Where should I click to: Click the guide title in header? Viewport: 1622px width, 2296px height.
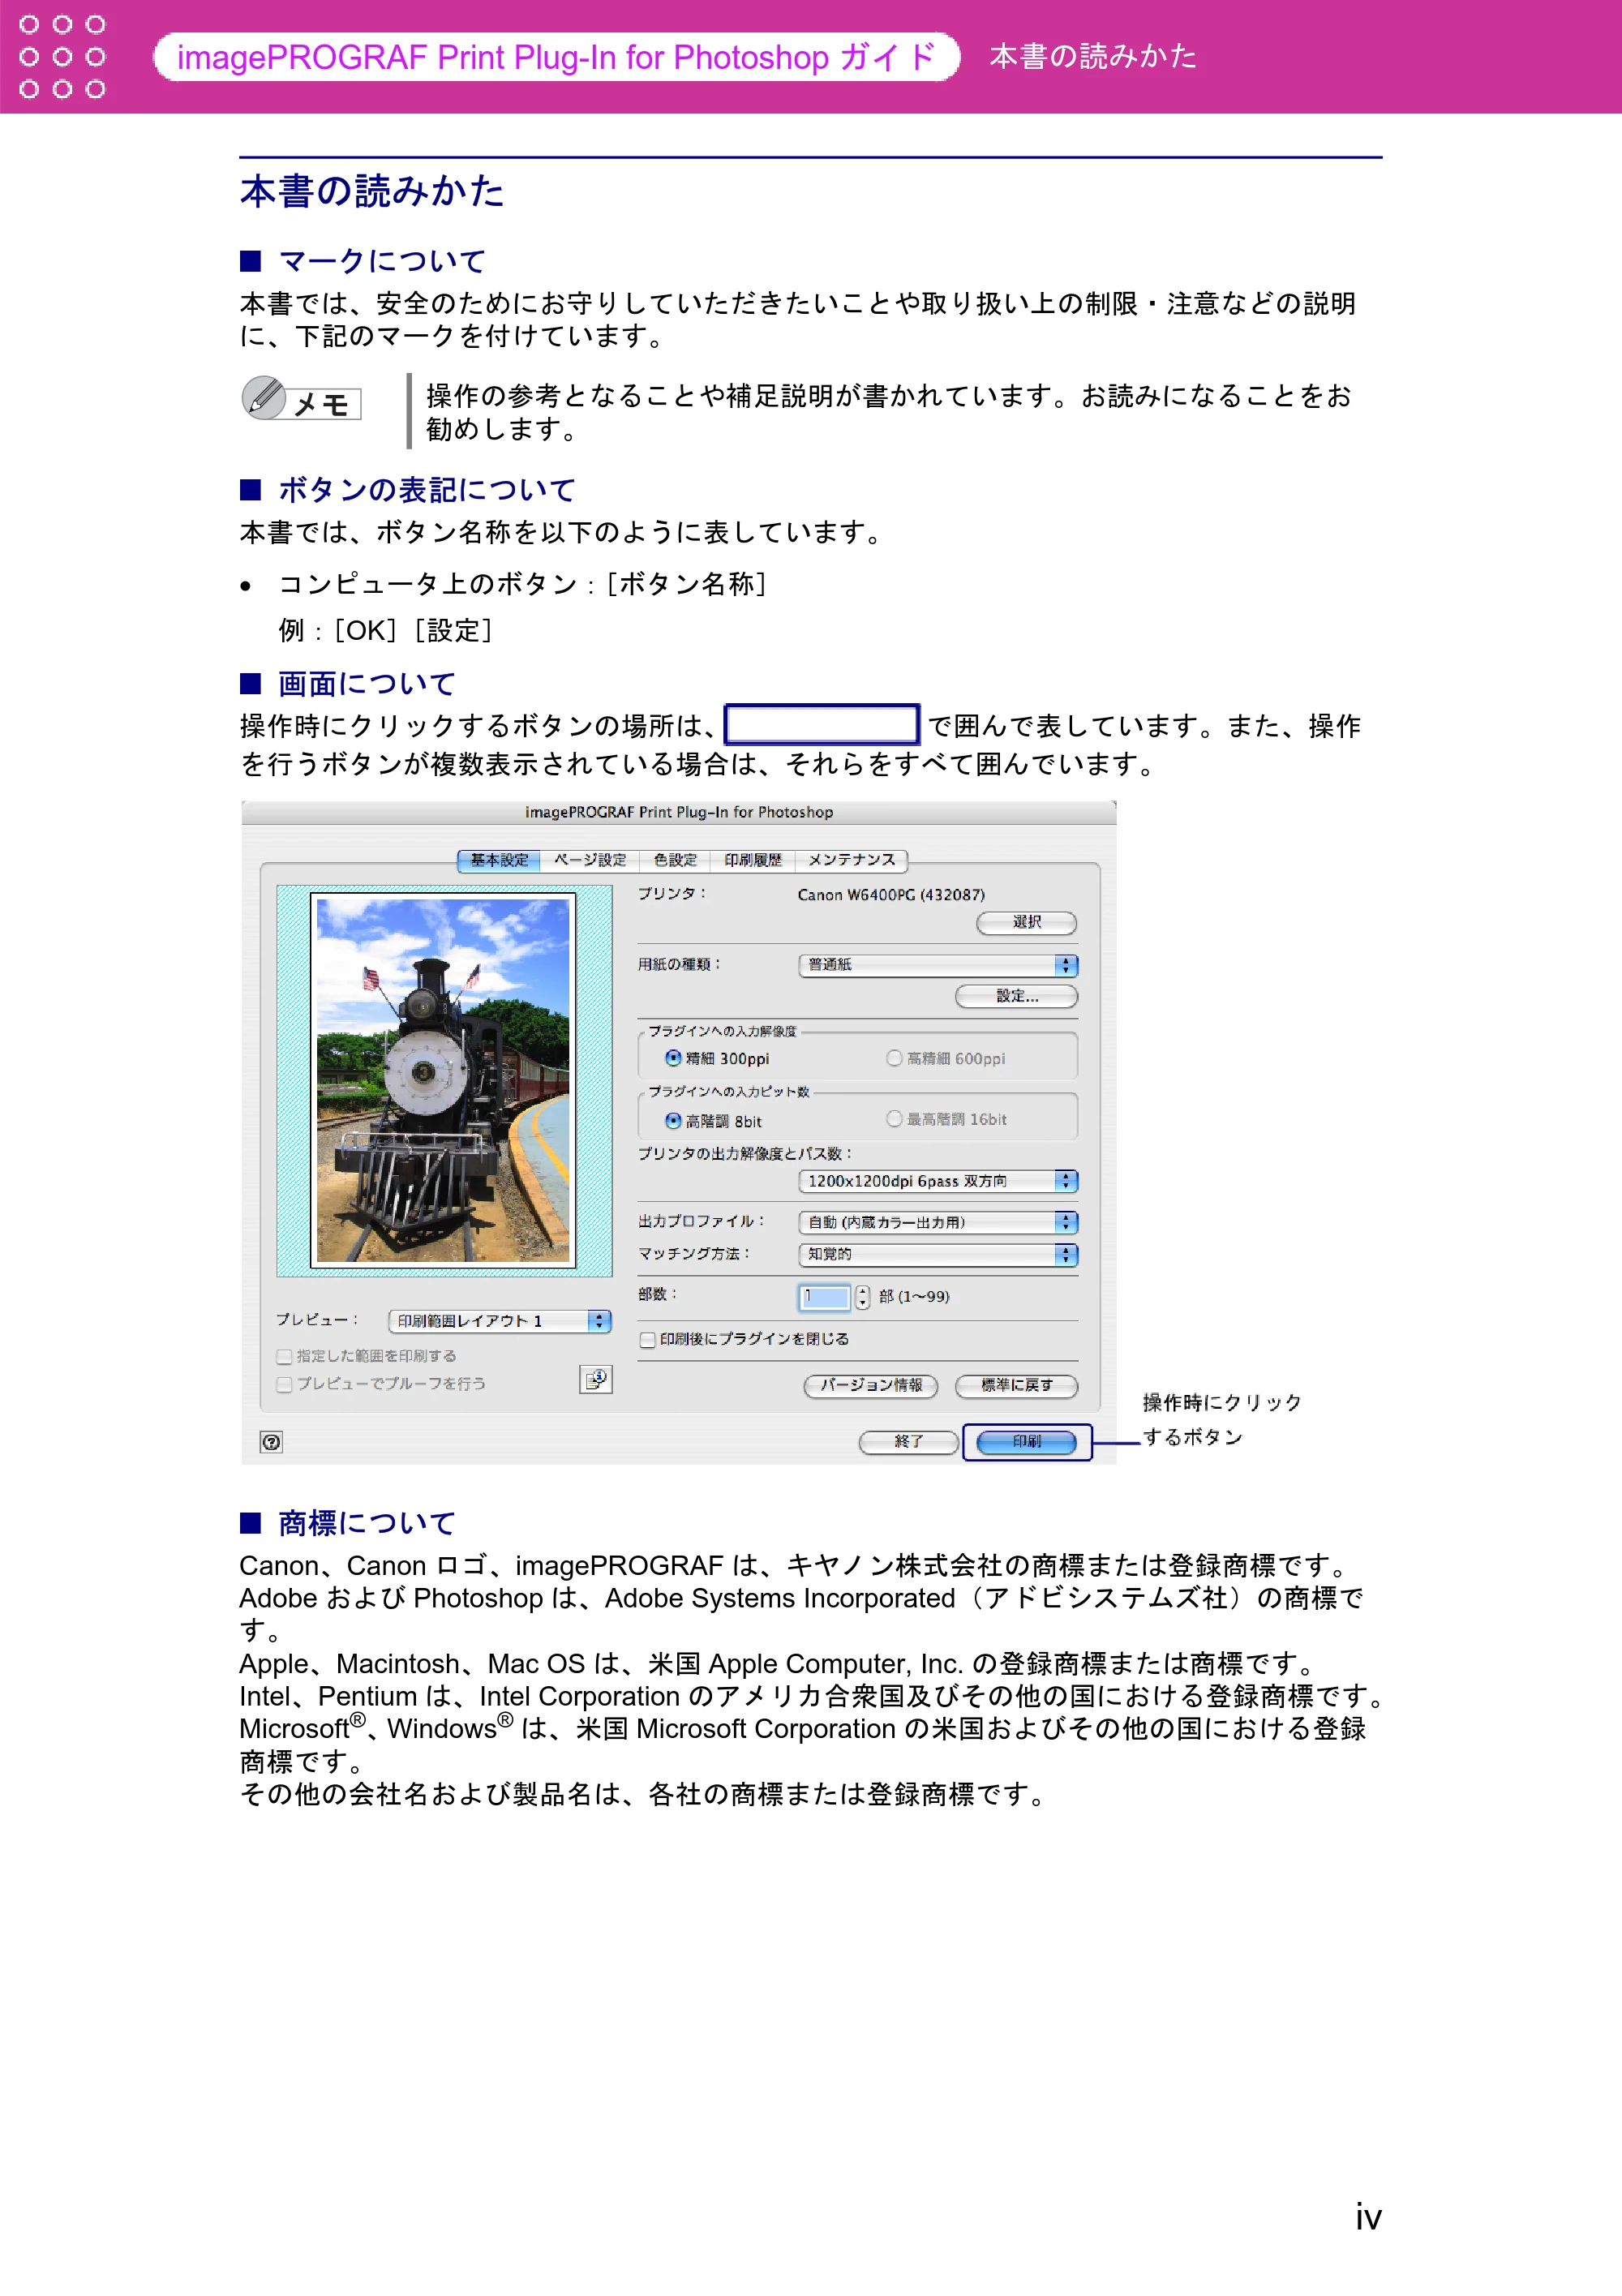pos(556,57)
